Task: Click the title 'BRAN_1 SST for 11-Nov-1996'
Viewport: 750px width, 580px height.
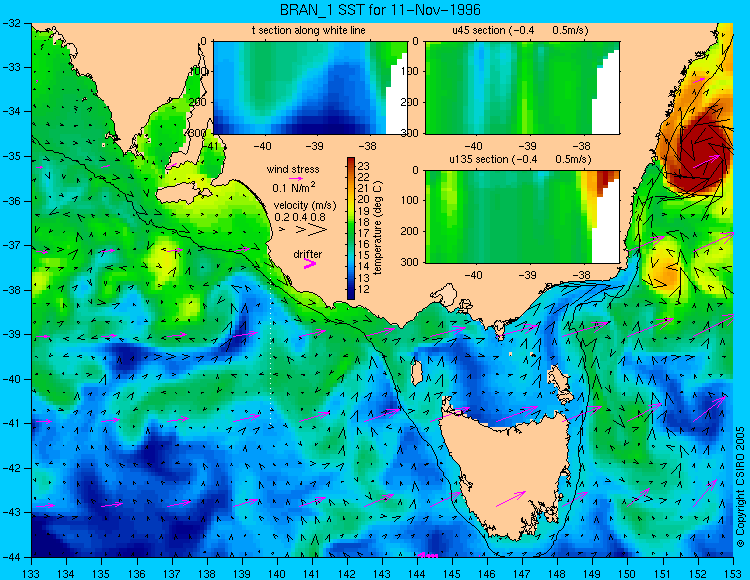Action: click(x=380, y=10)
